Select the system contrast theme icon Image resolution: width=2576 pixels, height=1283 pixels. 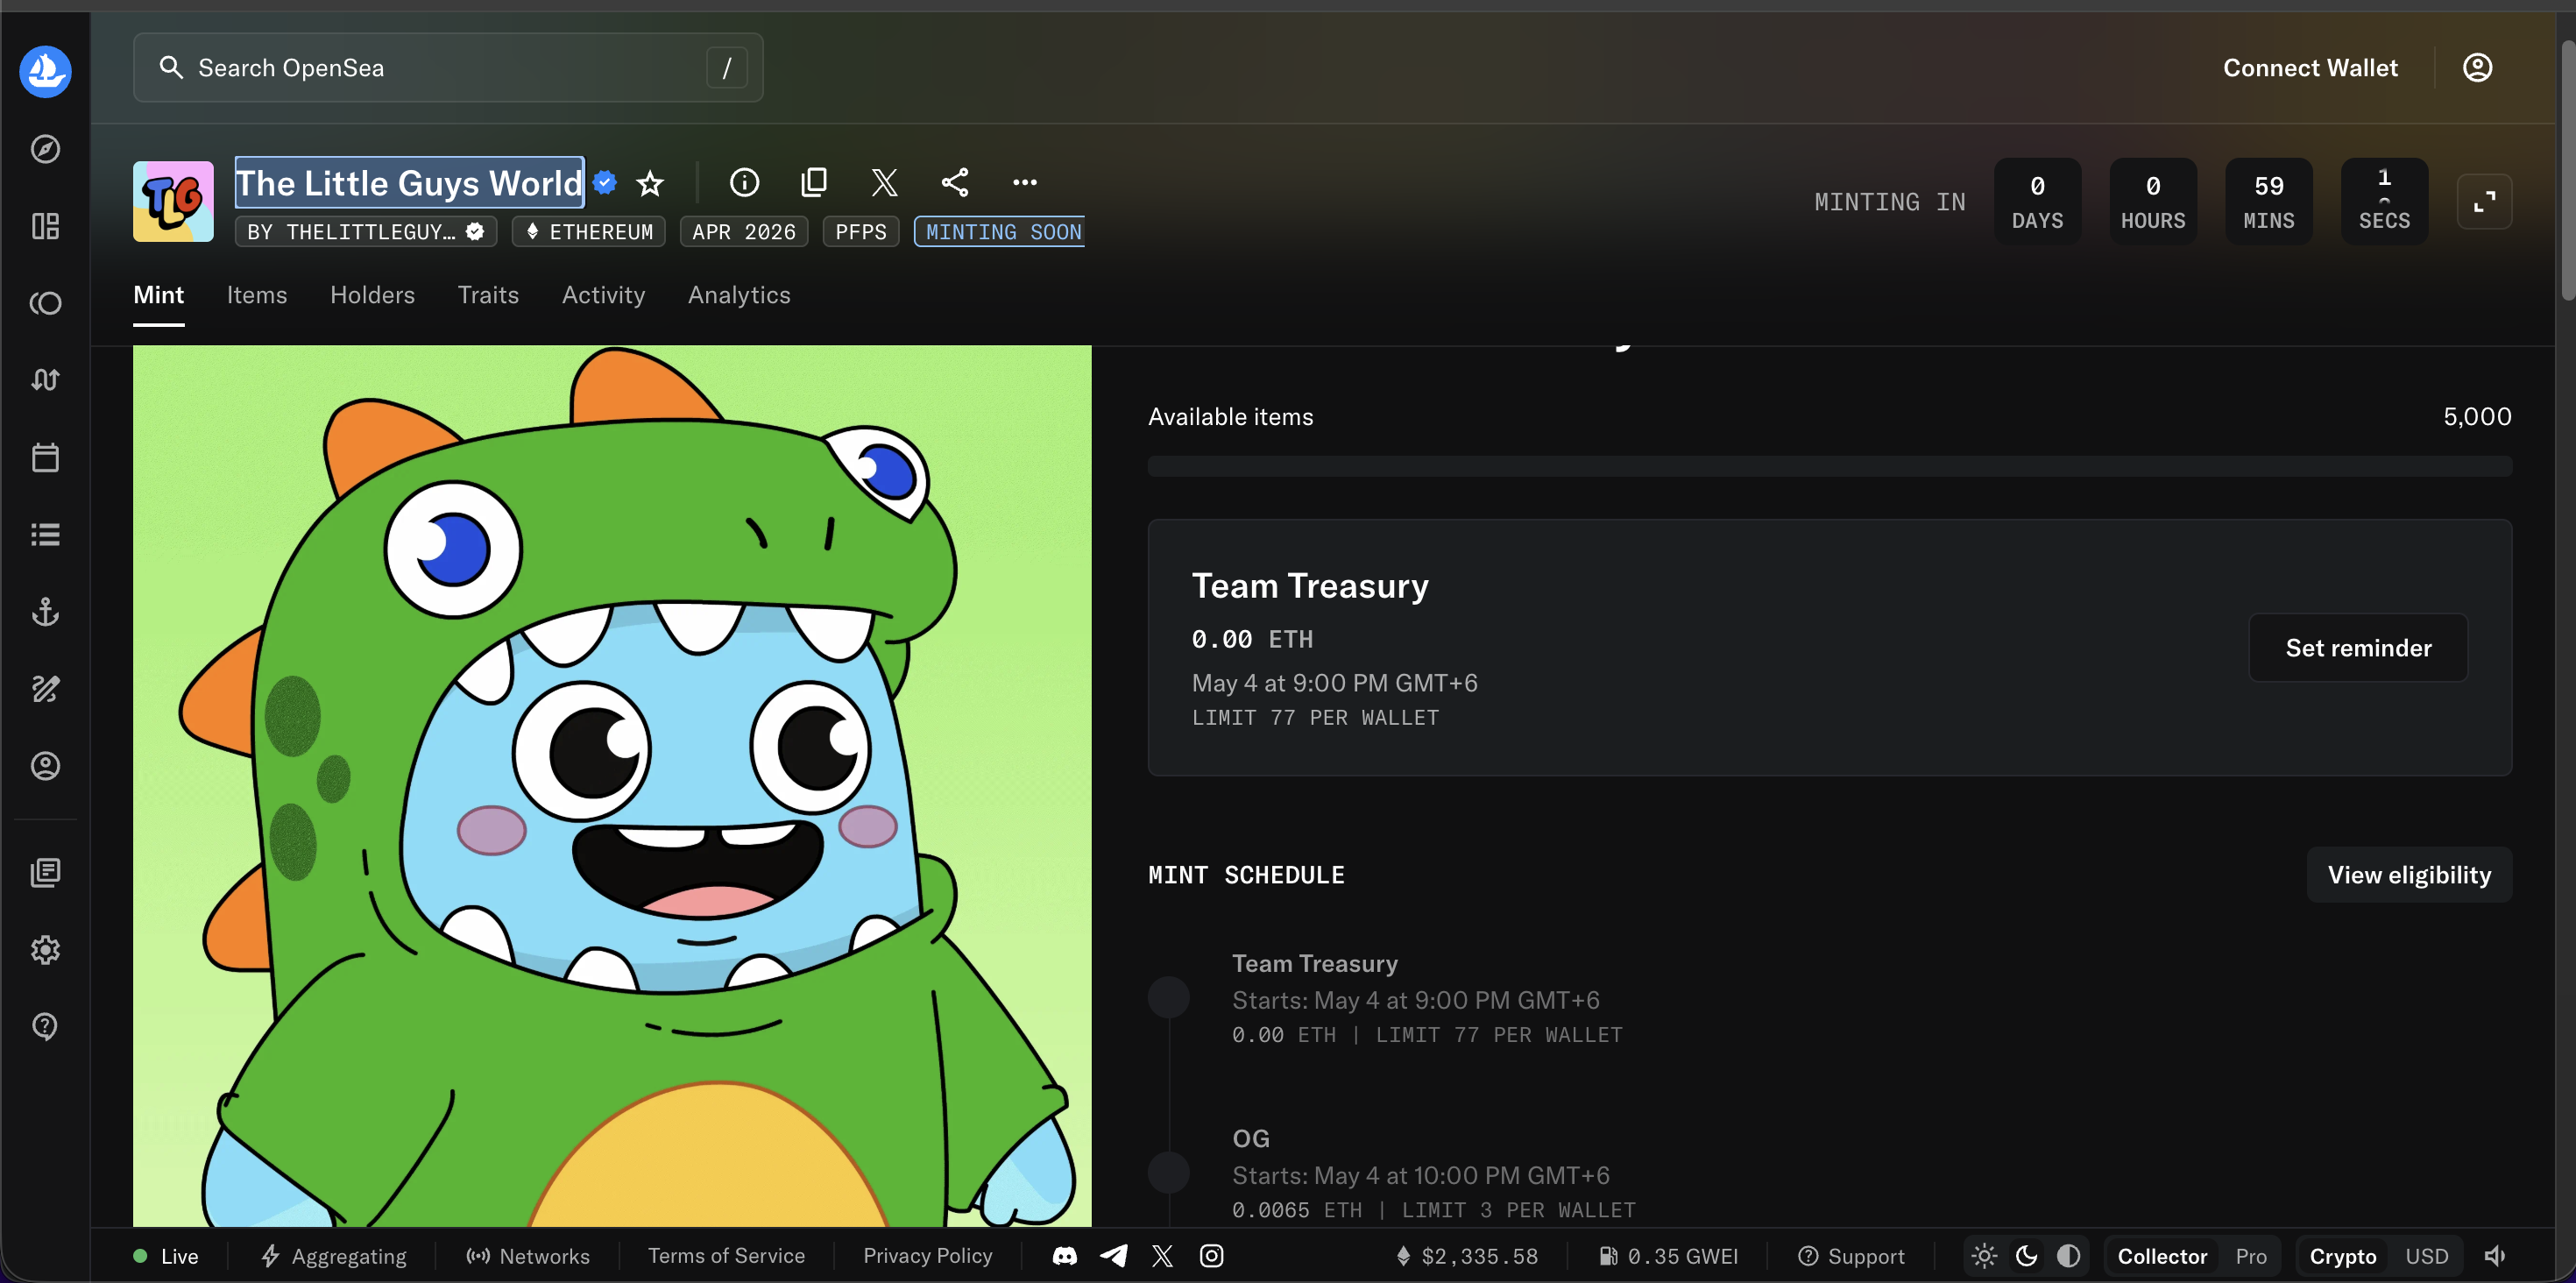click(2068, 1256)
